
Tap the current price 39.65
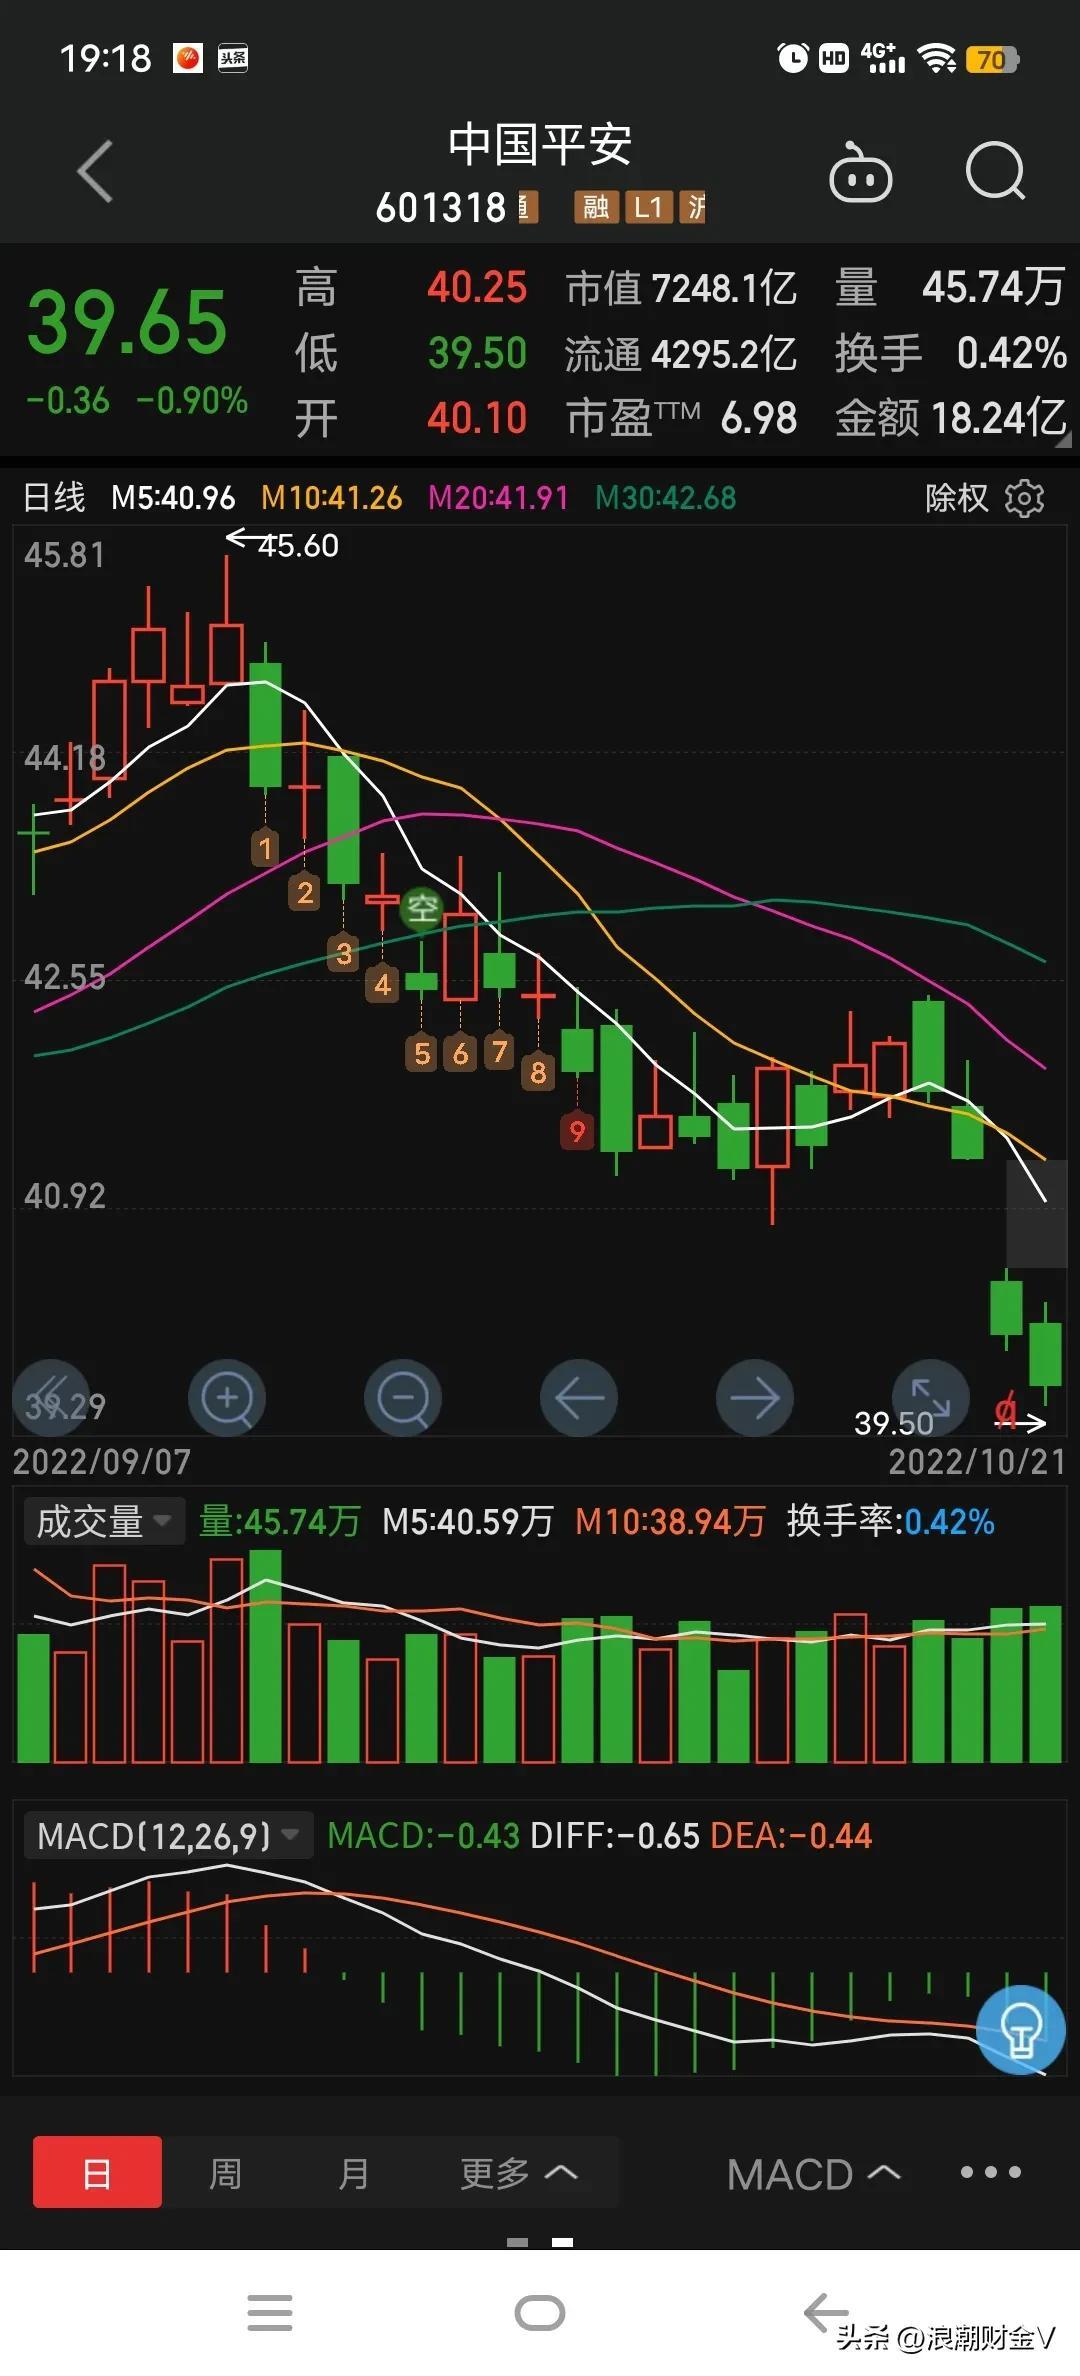click(127, 322)
